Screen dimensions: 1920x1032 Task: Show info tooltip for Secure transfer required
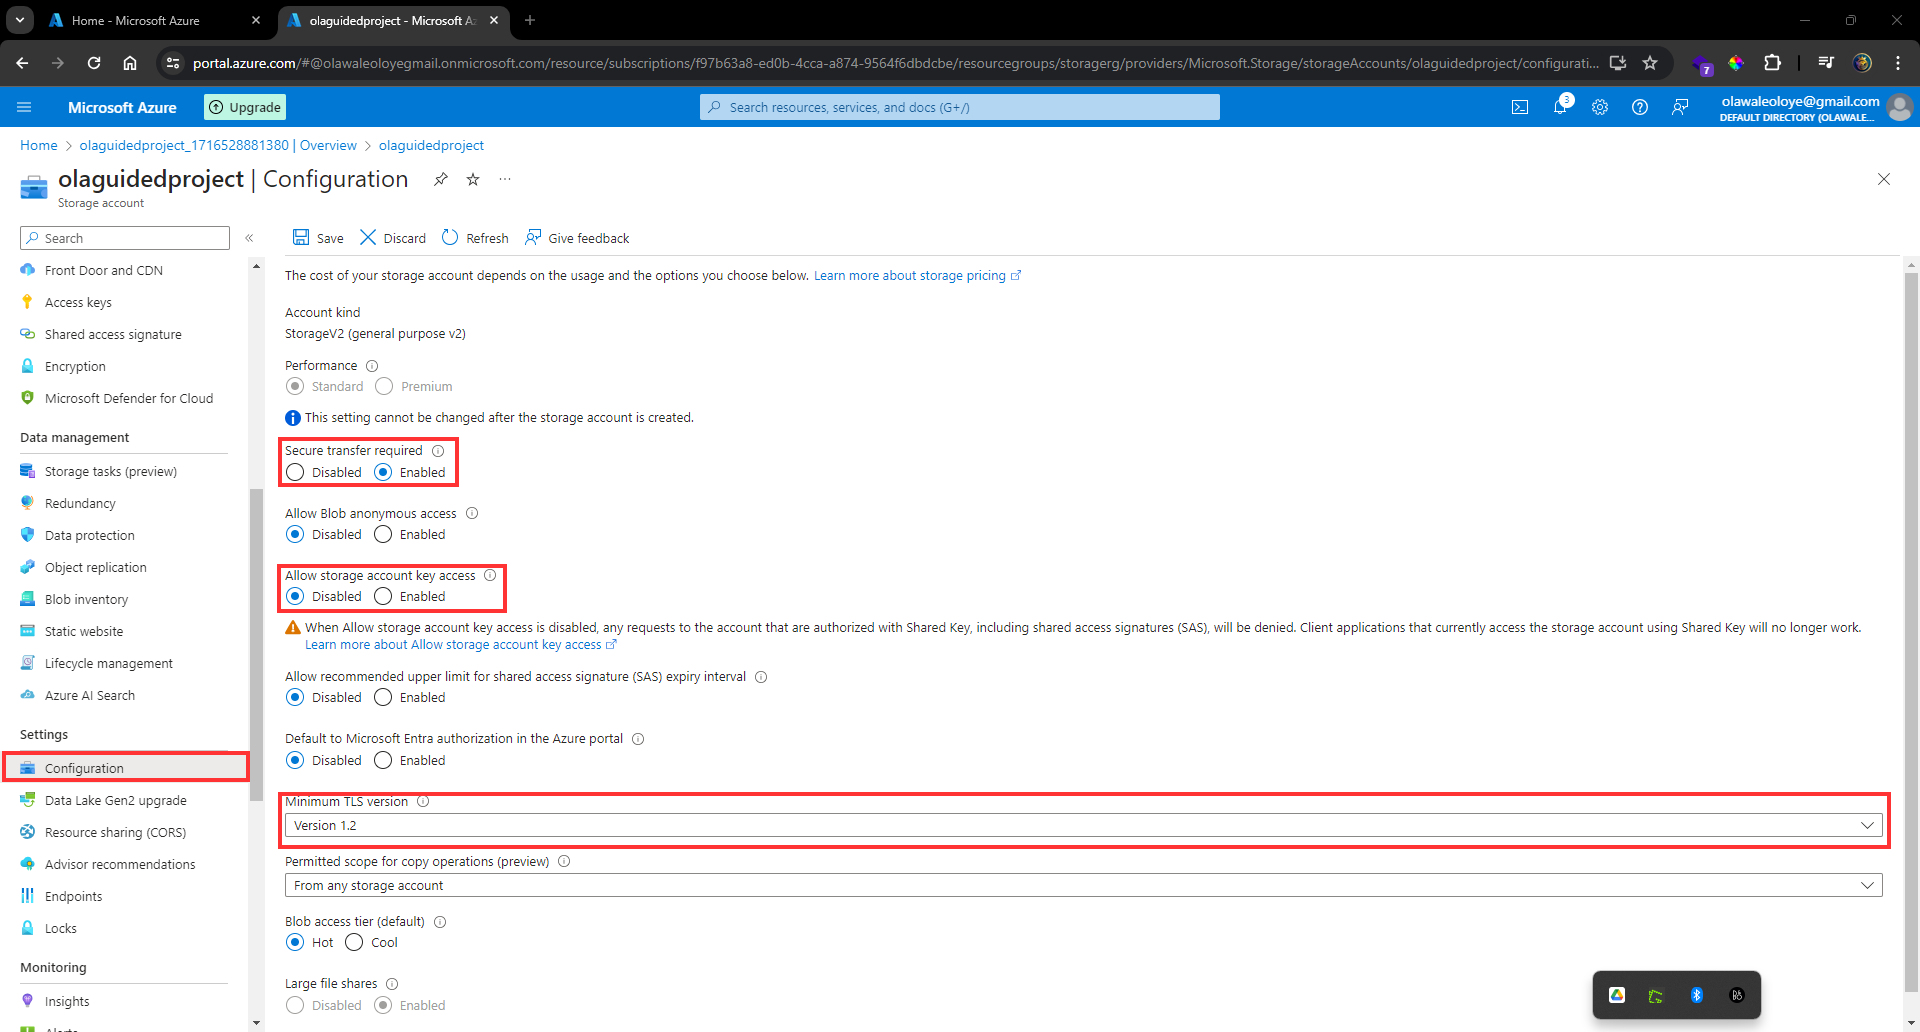tap(438, 451)
